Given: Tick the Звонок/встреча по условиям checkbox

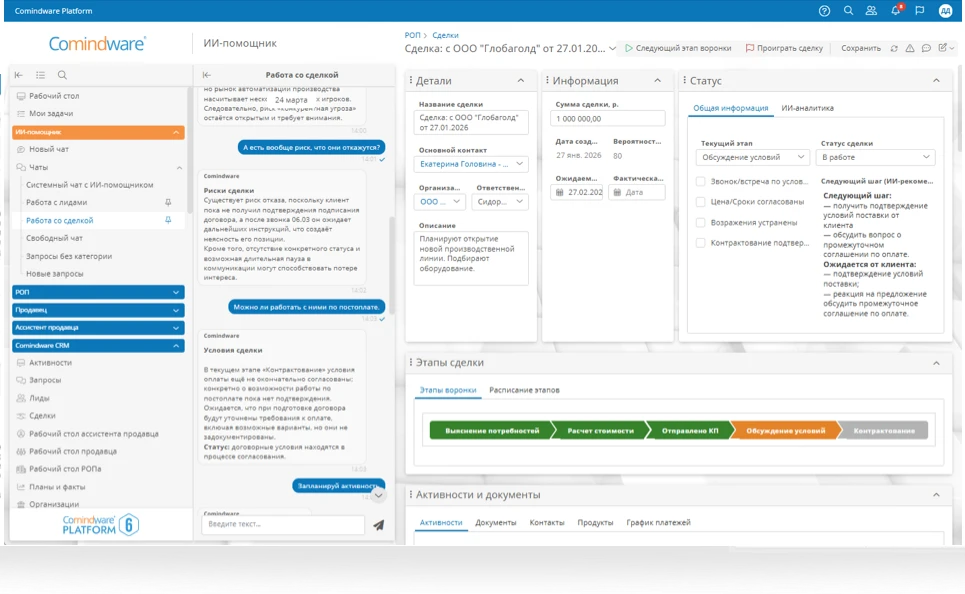Looking at the screenshot, I should click(x=701, y=182).
